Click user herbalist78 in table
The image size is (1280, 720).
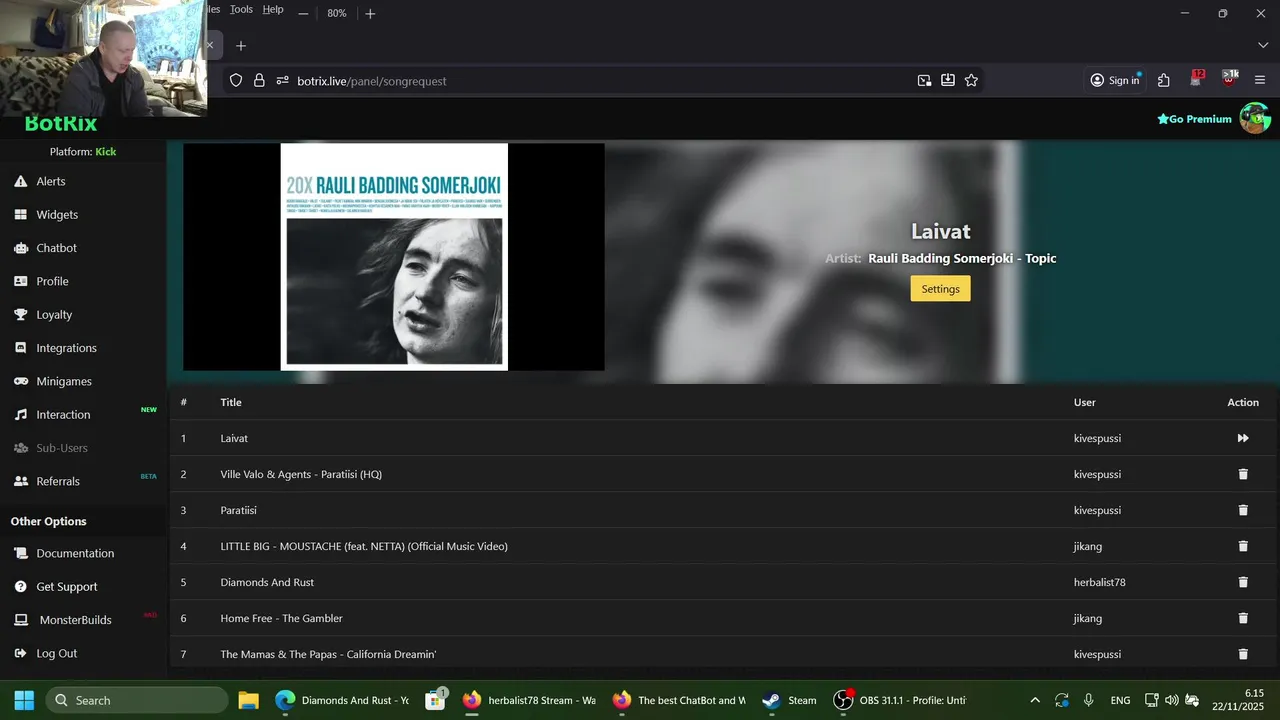pos(1100,582)
